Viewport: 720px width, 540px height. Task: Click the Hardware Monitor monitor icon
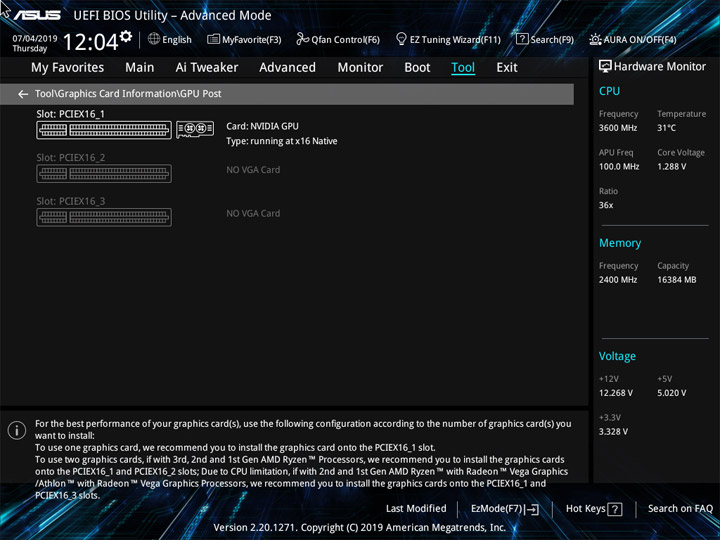[x=605, y=67]
